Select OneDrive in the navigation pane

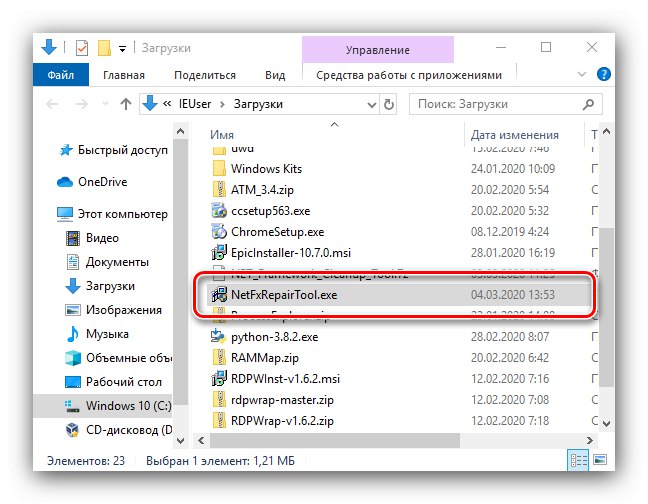pos(92,182)
